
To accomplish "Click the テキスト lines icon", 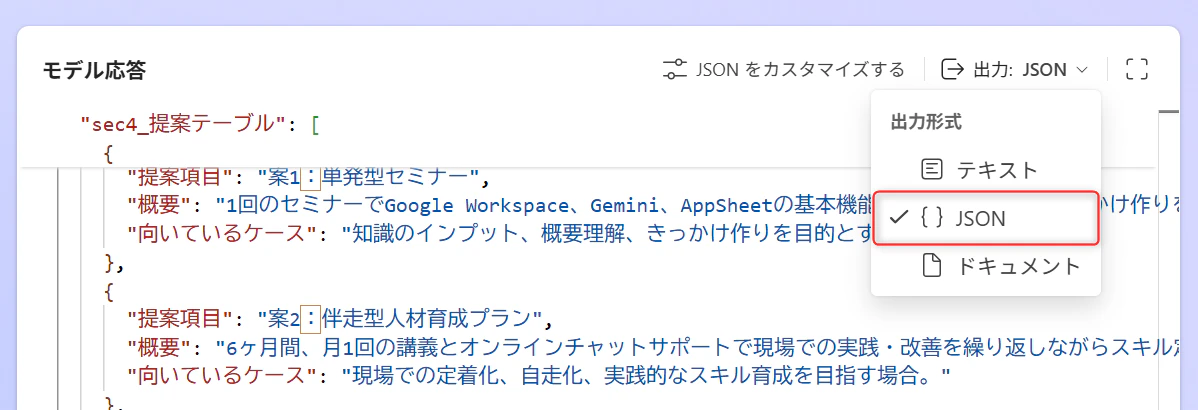I will (931, 169).
